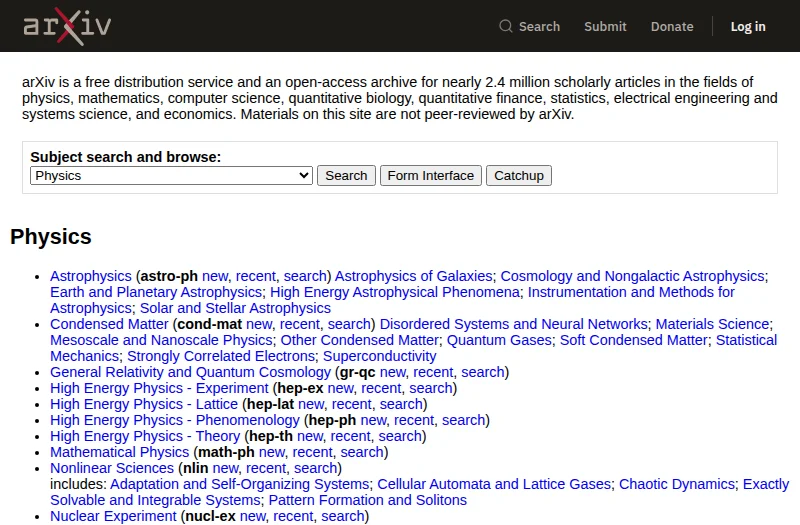
Task: Open Soft Condensed Matter link
Action: coord(634,340)
